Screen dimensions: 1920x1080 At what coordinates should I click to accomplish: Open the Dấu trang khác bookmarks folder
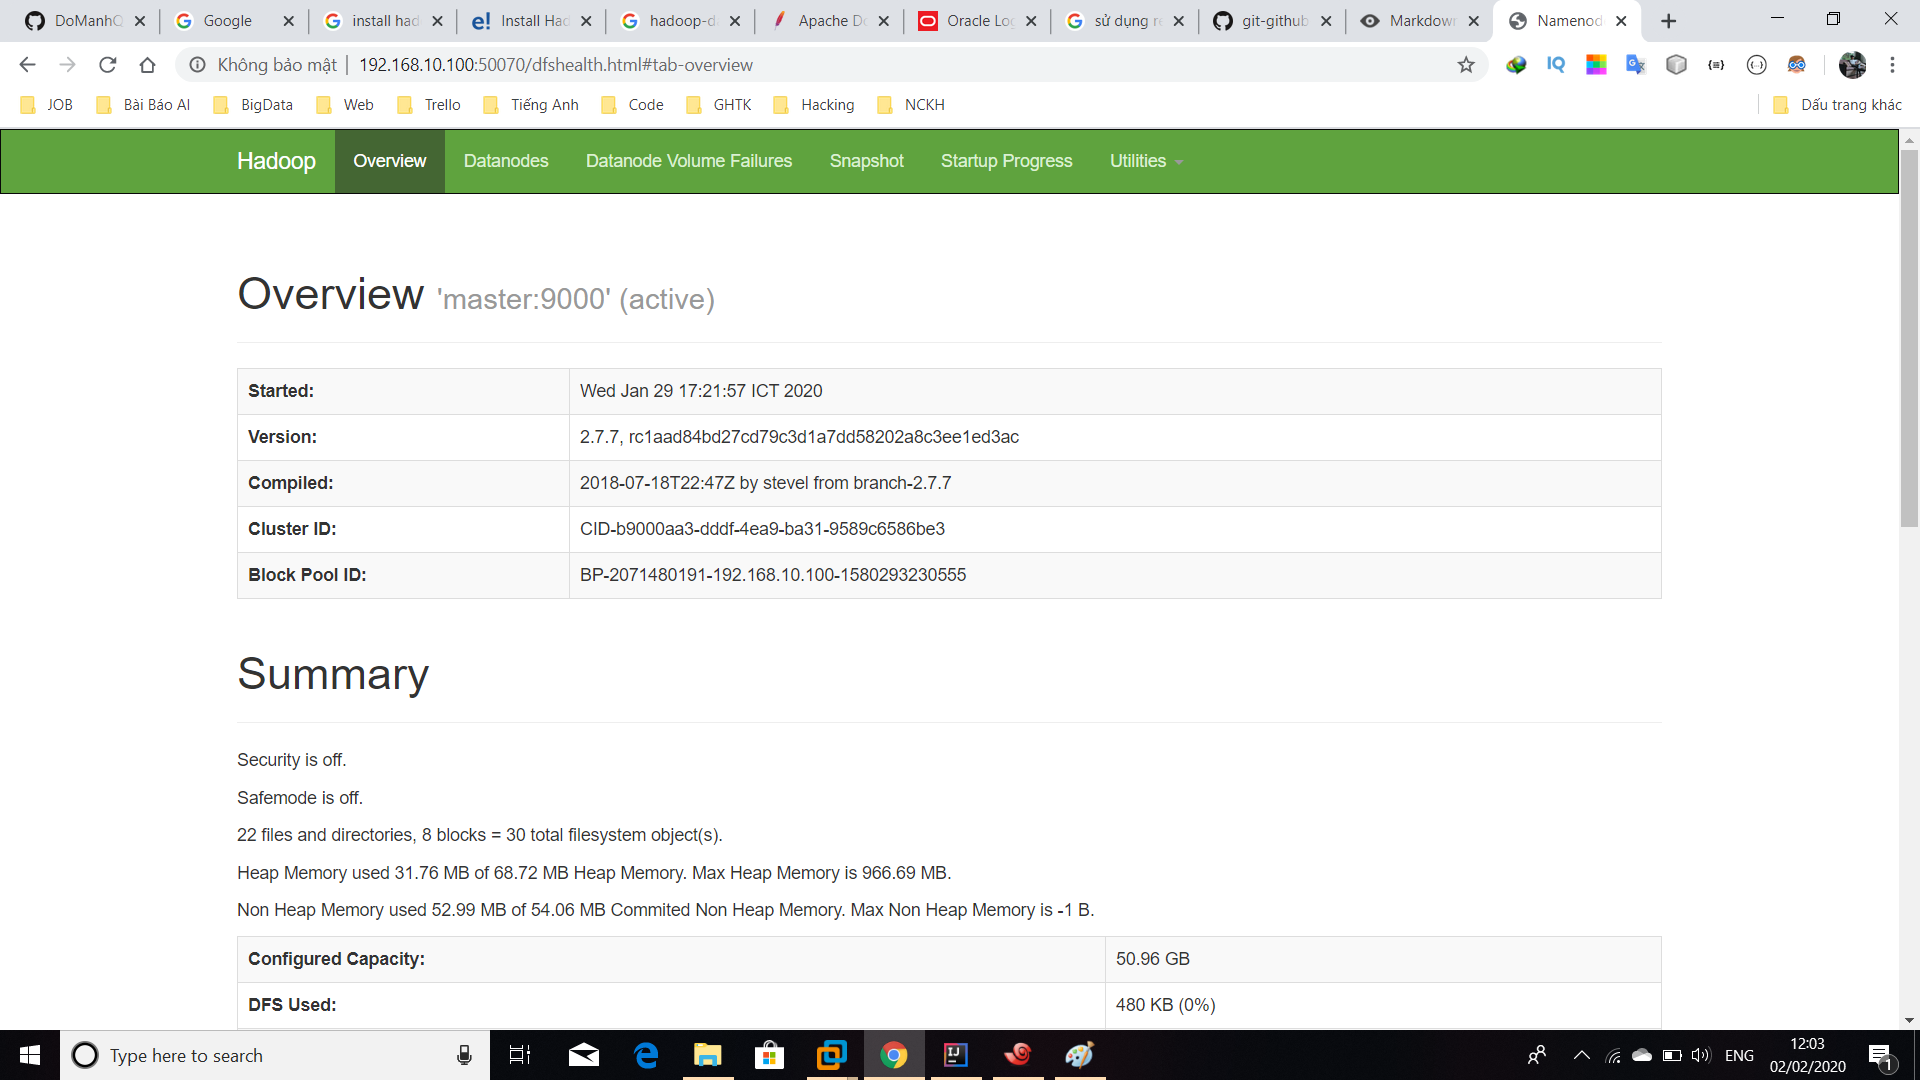(x=1839, y=105)
